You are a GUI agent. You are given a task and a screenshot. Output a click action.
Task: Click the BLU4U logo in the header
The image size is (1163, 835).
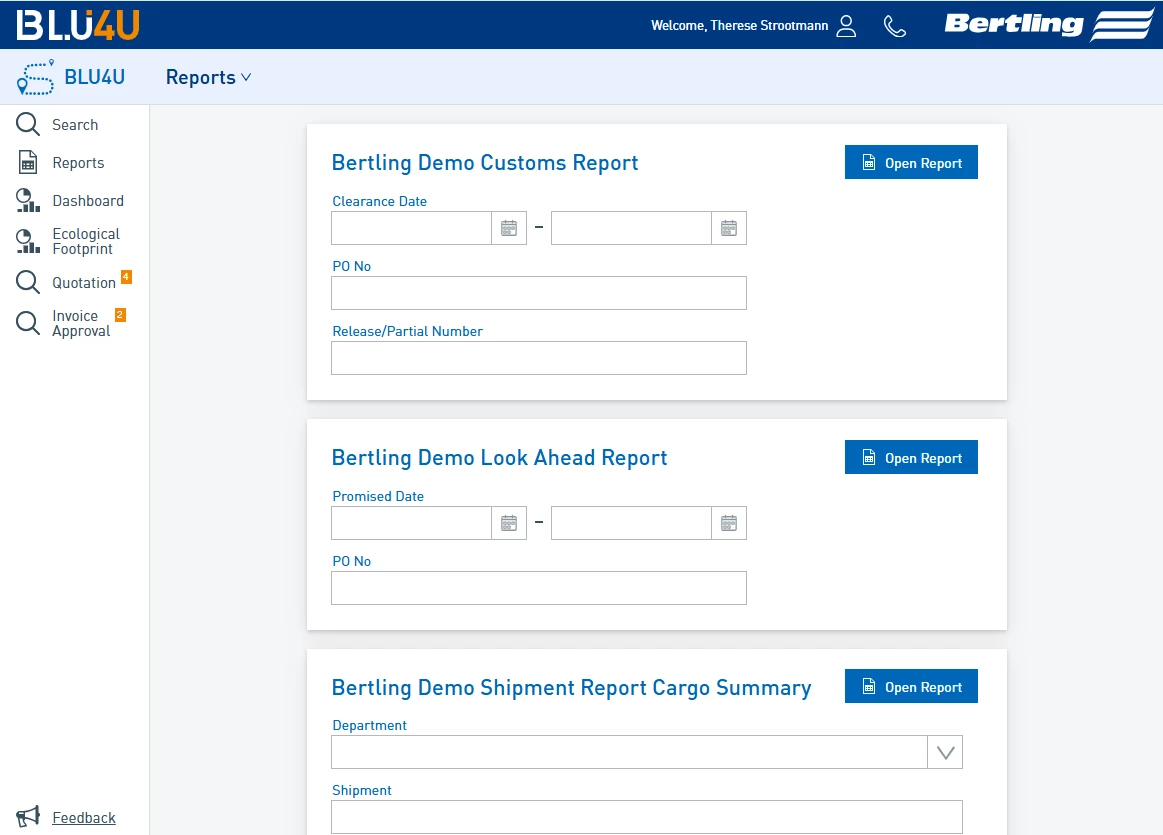[x=78, y=24]
